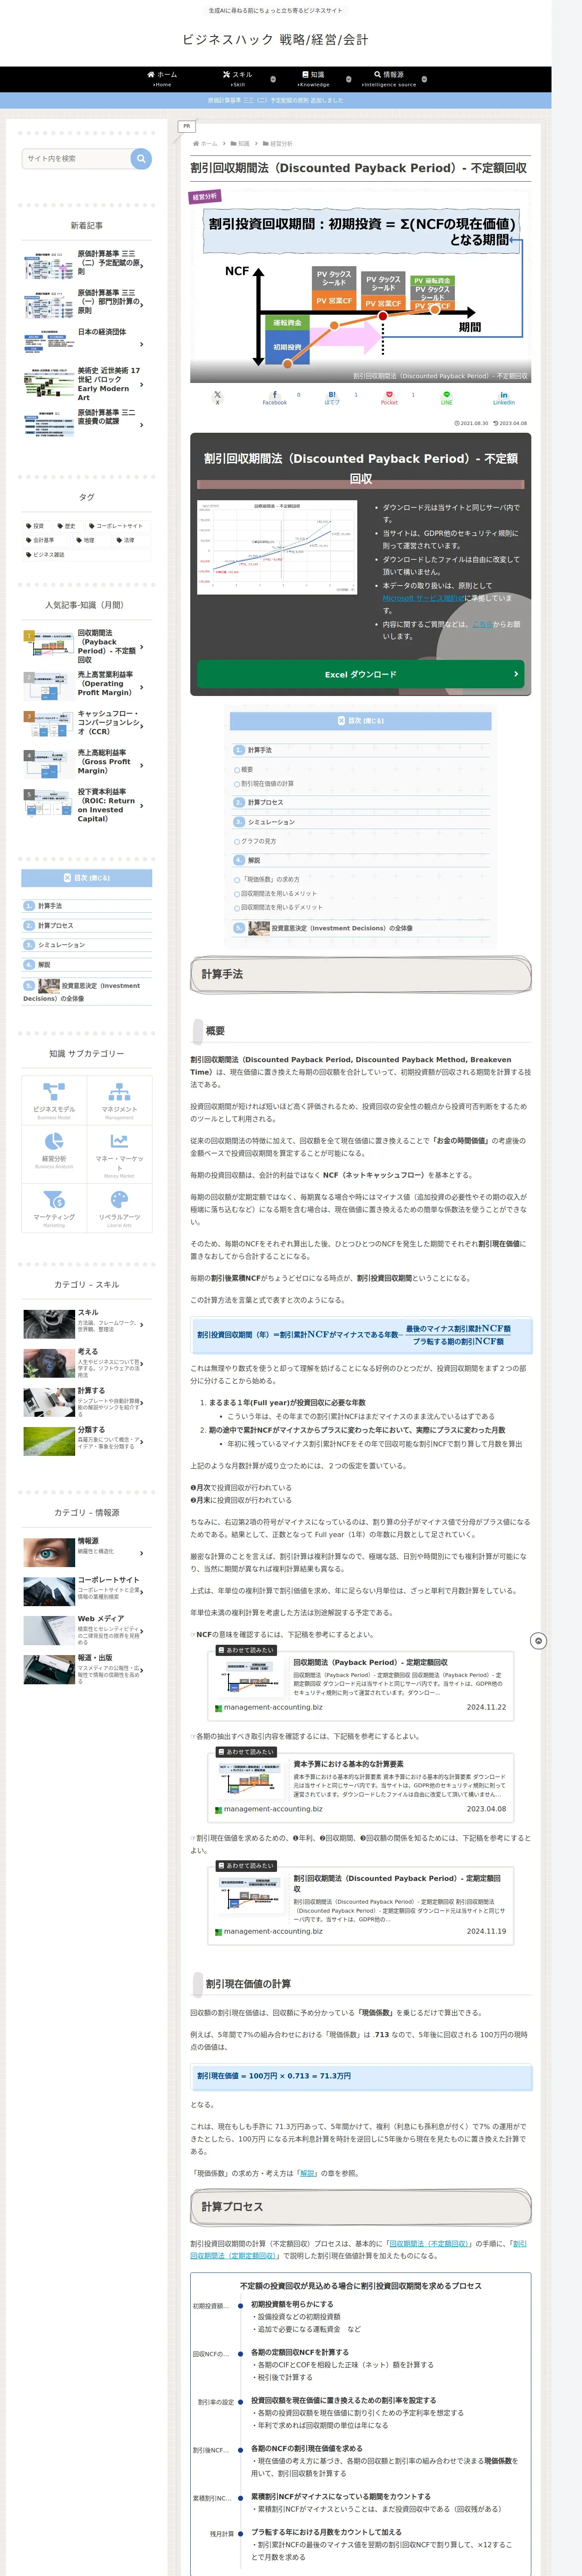Expand the 情報源 submenu arrow
Image resolution: width=582 pixels, height=2576 pixels.
coord(424,79)
